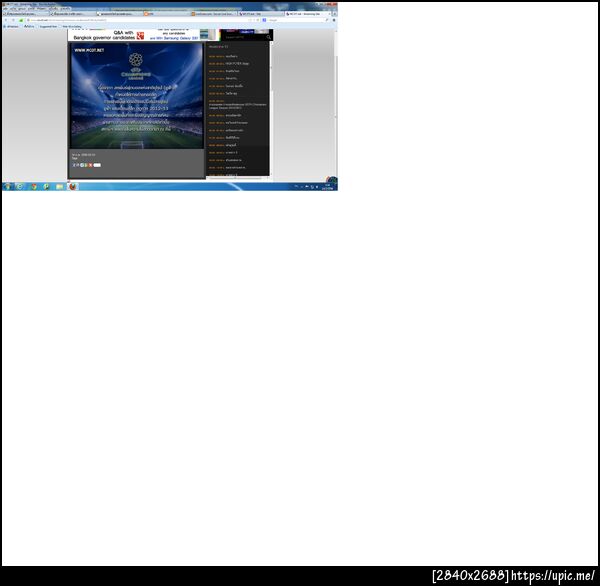The width and height of the screenshot is (600, 586).
Task: Click the programme list vertical scrollbar
Action: coord(271,107)
